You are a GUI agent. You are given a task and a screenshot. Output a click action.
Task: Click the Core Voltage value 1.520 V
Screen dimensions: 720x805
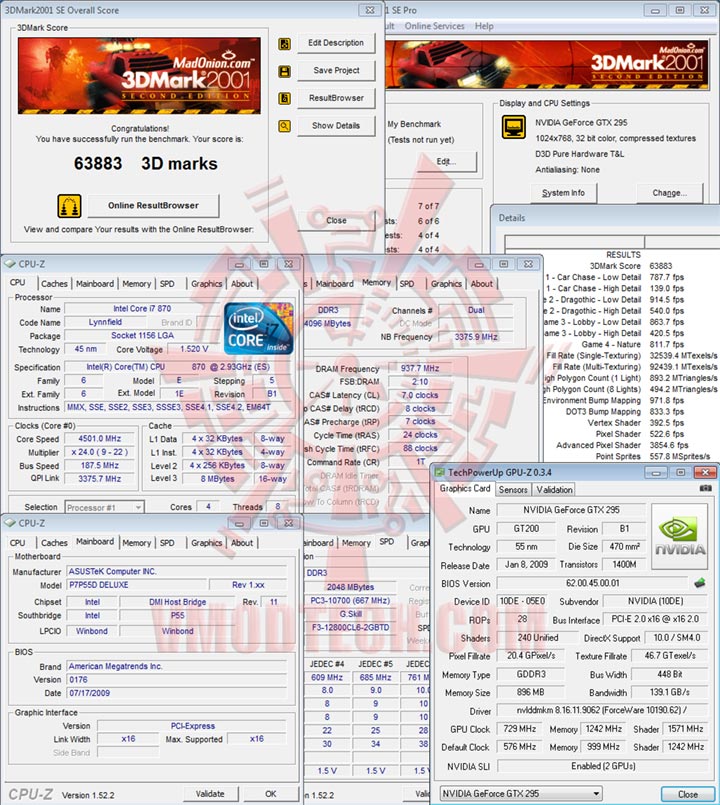[x=194, y=349]
